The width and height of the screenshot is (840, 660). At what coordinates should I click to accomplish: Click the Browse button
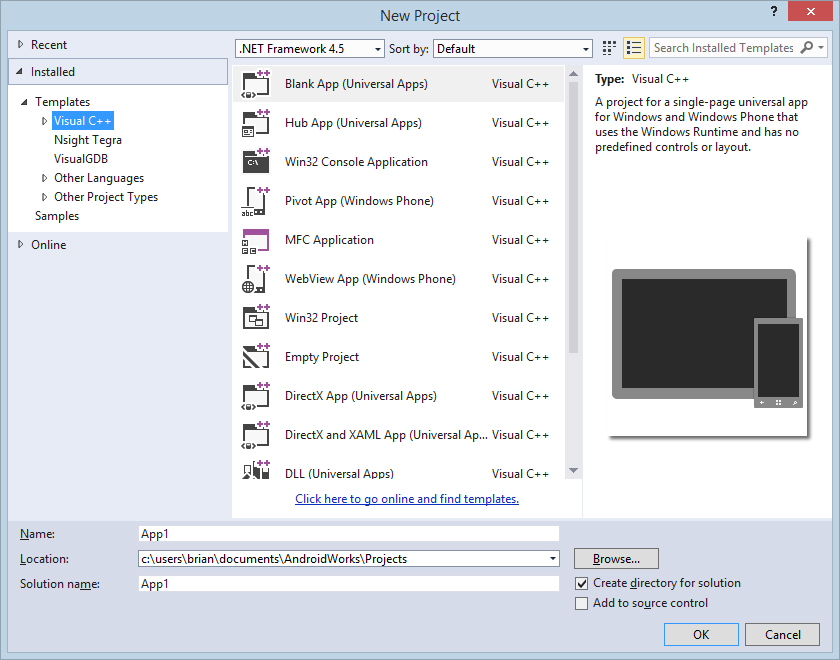click(616, 558)
